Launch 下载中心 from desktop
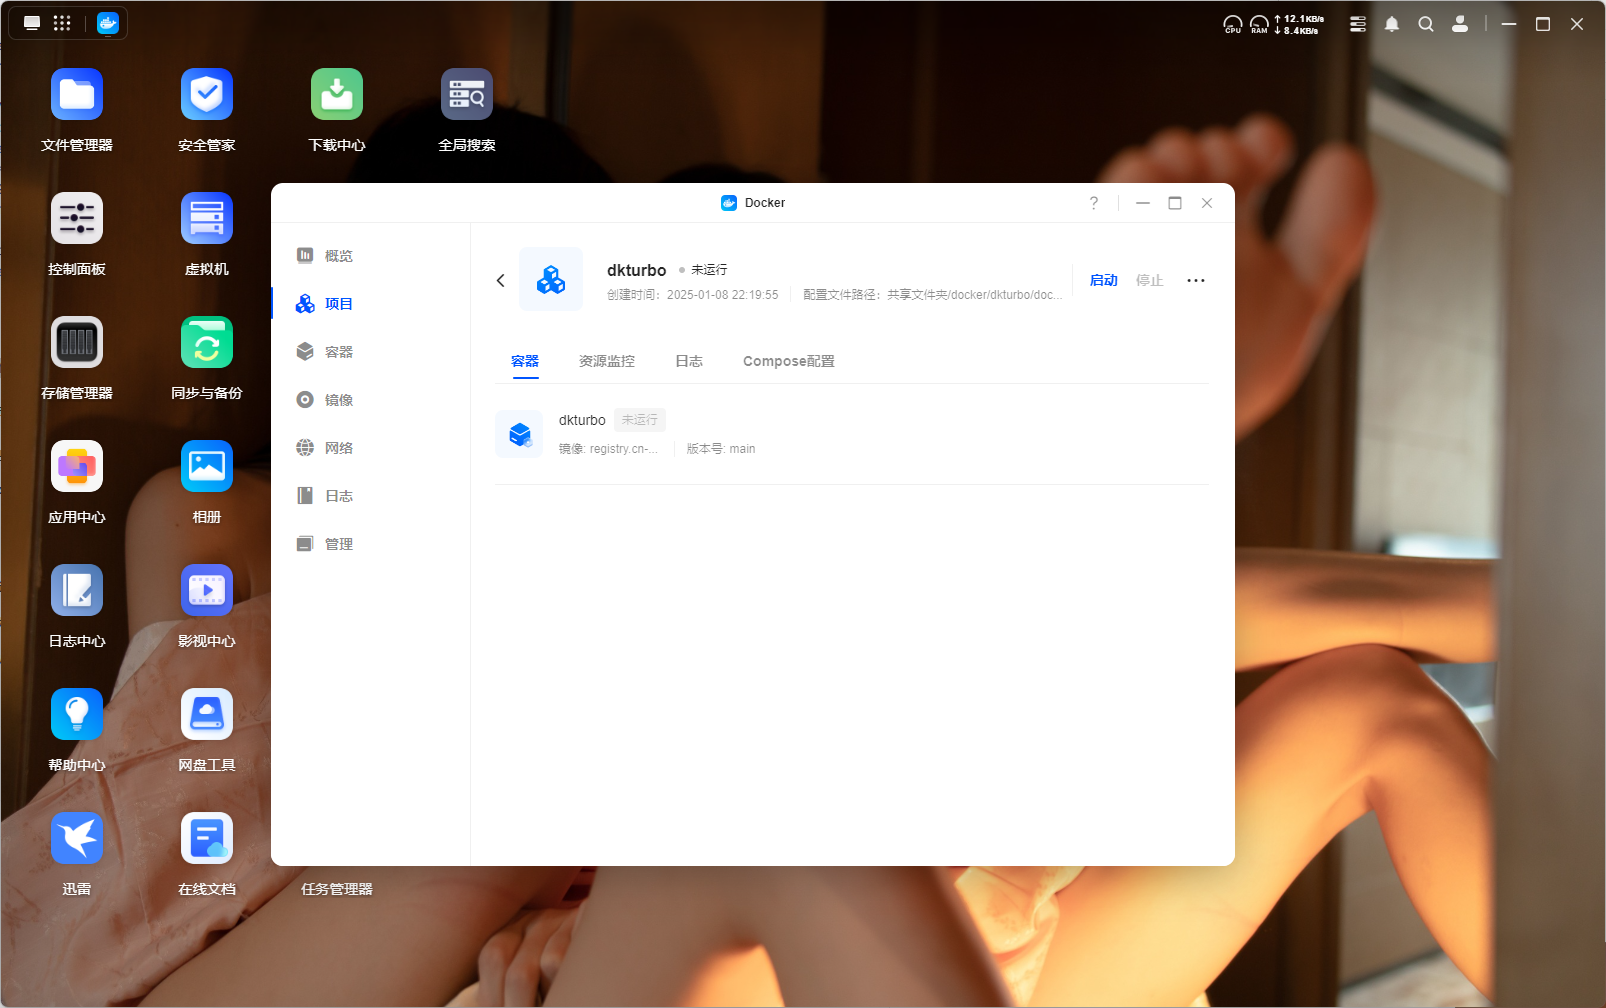Screen dimensions: 1606x1008 (x=337, y=95)
